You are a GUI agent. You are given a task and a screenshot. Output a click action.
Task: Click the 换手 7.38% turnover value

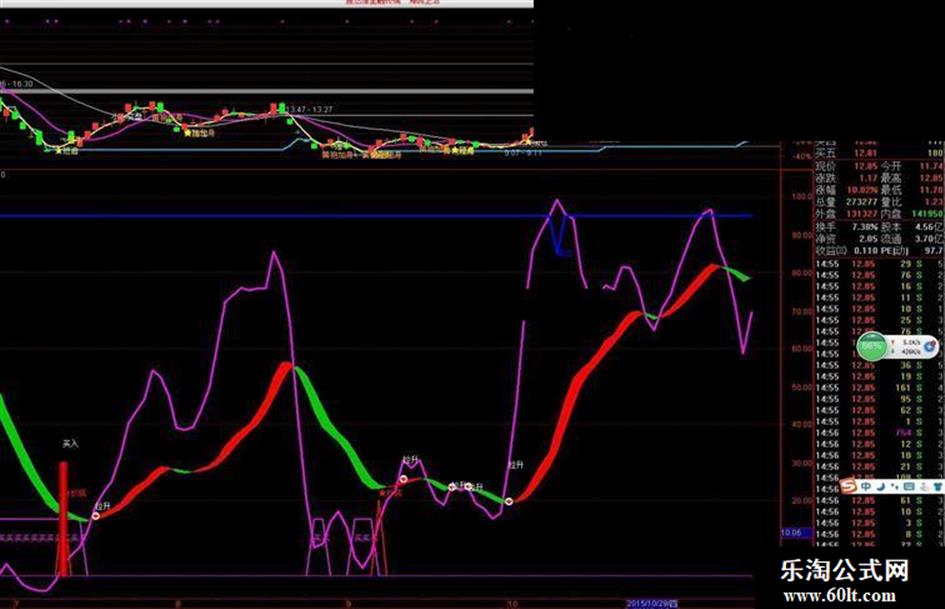(865, 227)
